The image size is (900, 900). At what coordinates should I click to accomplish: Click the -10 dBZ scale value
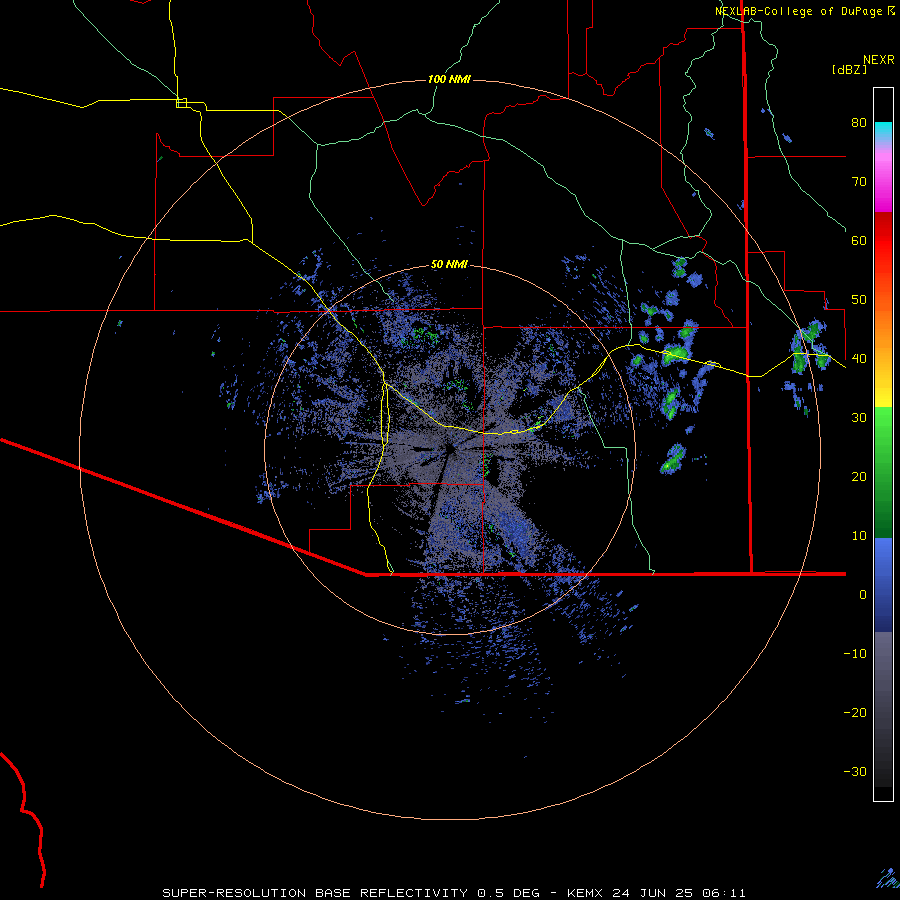click(855, 653)
